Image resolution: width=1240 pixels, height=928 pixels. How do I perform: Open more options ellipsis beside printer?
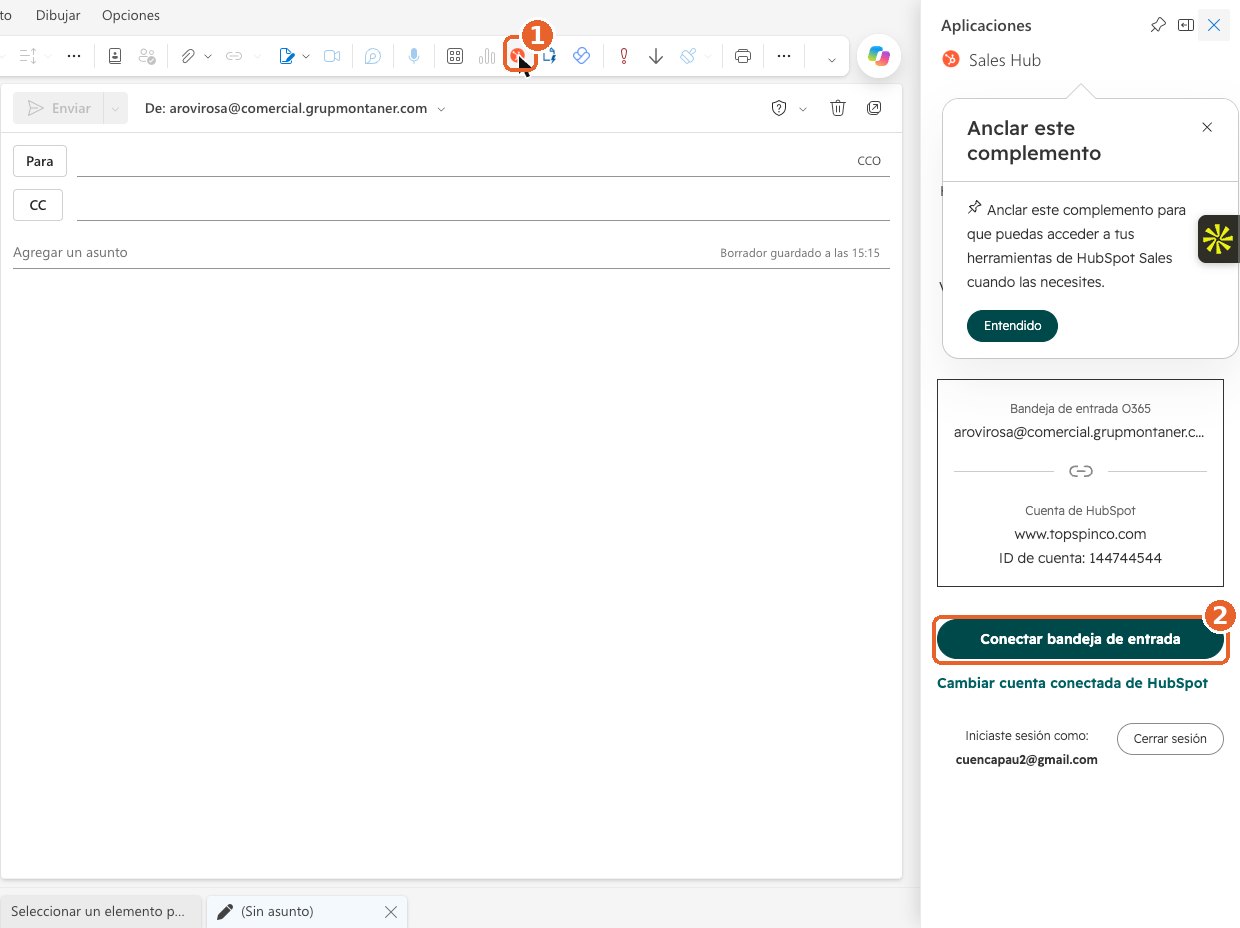tap(784, 56)
